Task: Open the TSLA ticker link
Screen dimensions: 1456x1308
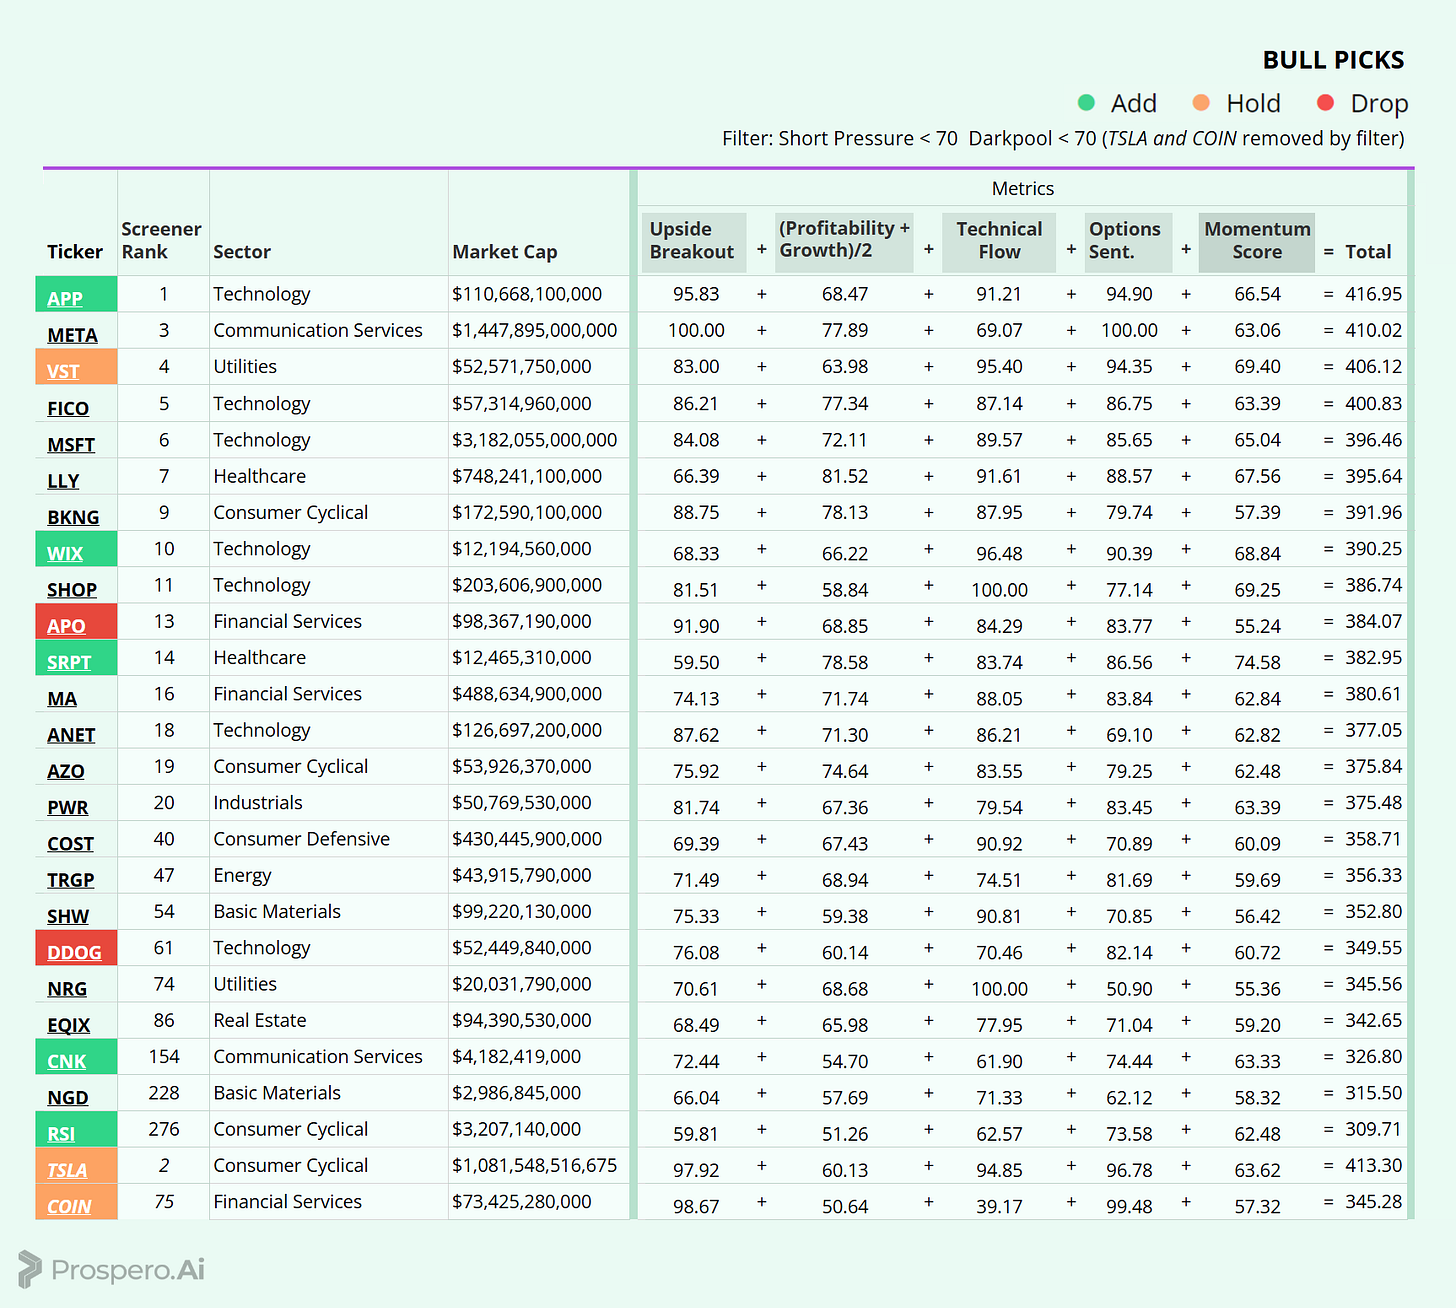Action: tap(67, 1170)
